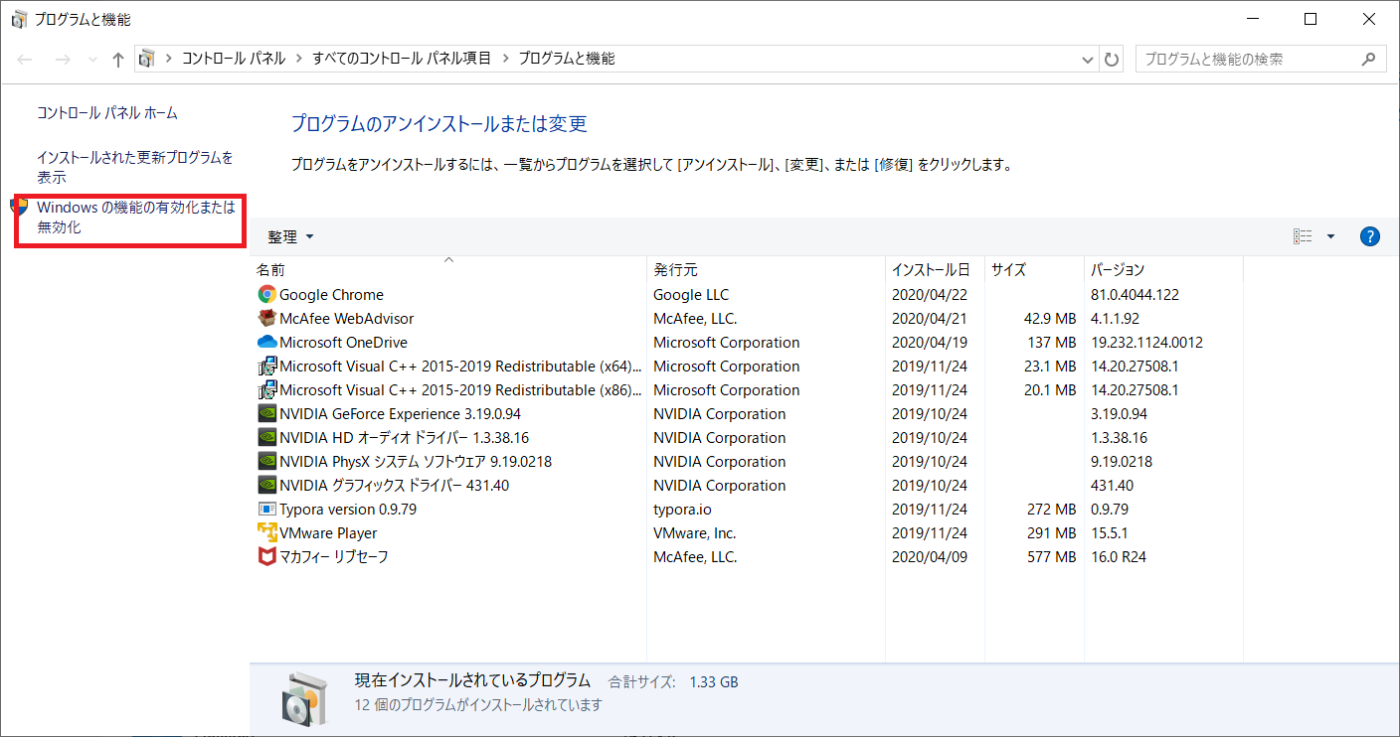The image size is (1400, 737).
Task: Select the 42.9 MB size cell
Action: click(1048, 319)
